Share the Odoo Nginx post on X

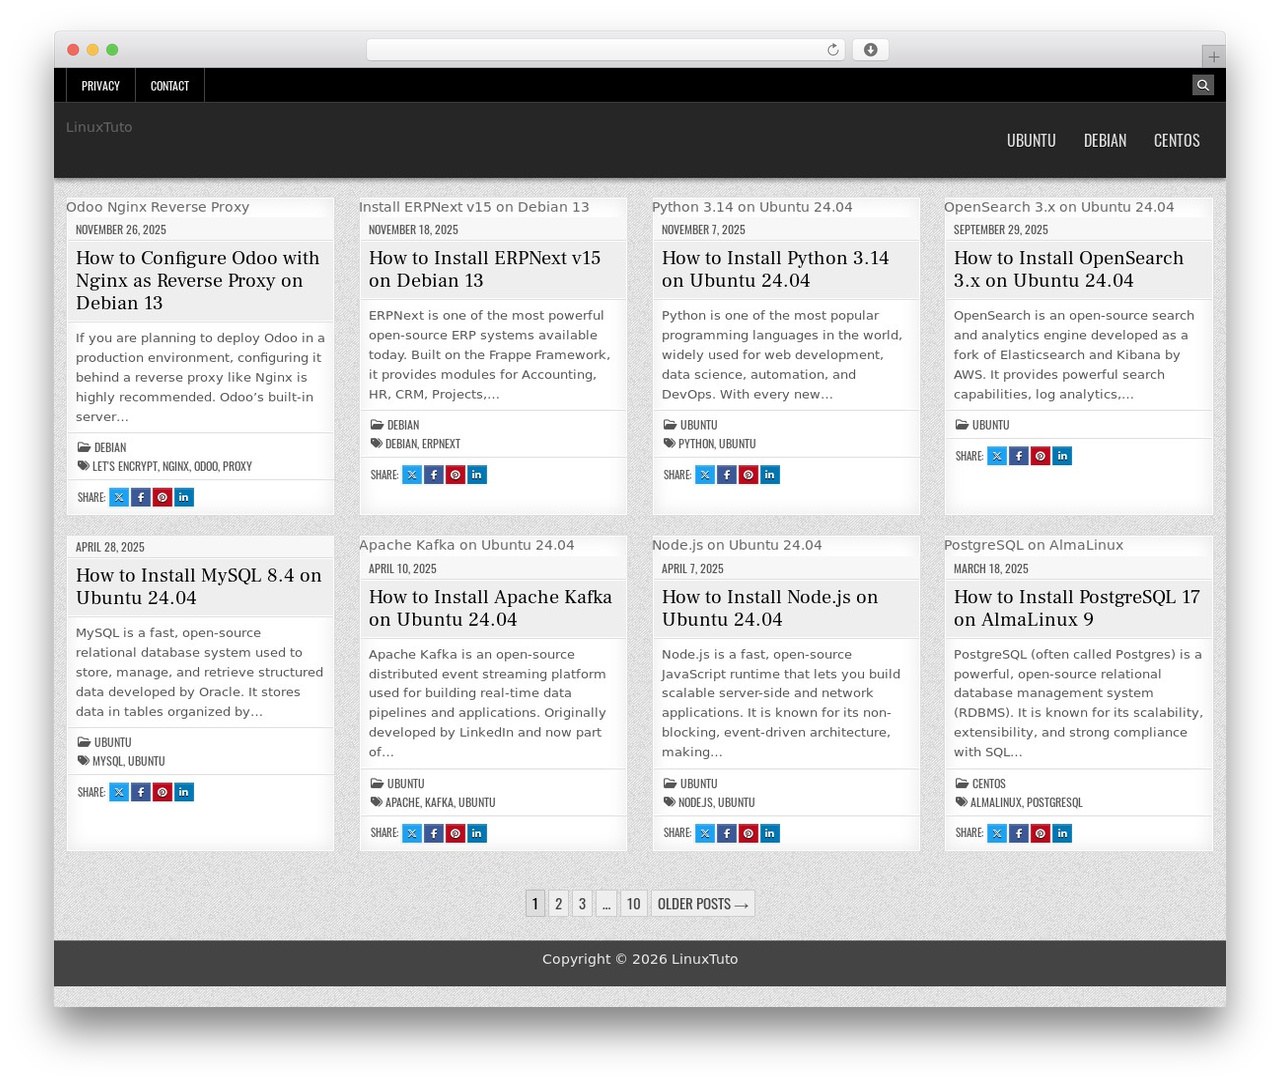point(119,497)
